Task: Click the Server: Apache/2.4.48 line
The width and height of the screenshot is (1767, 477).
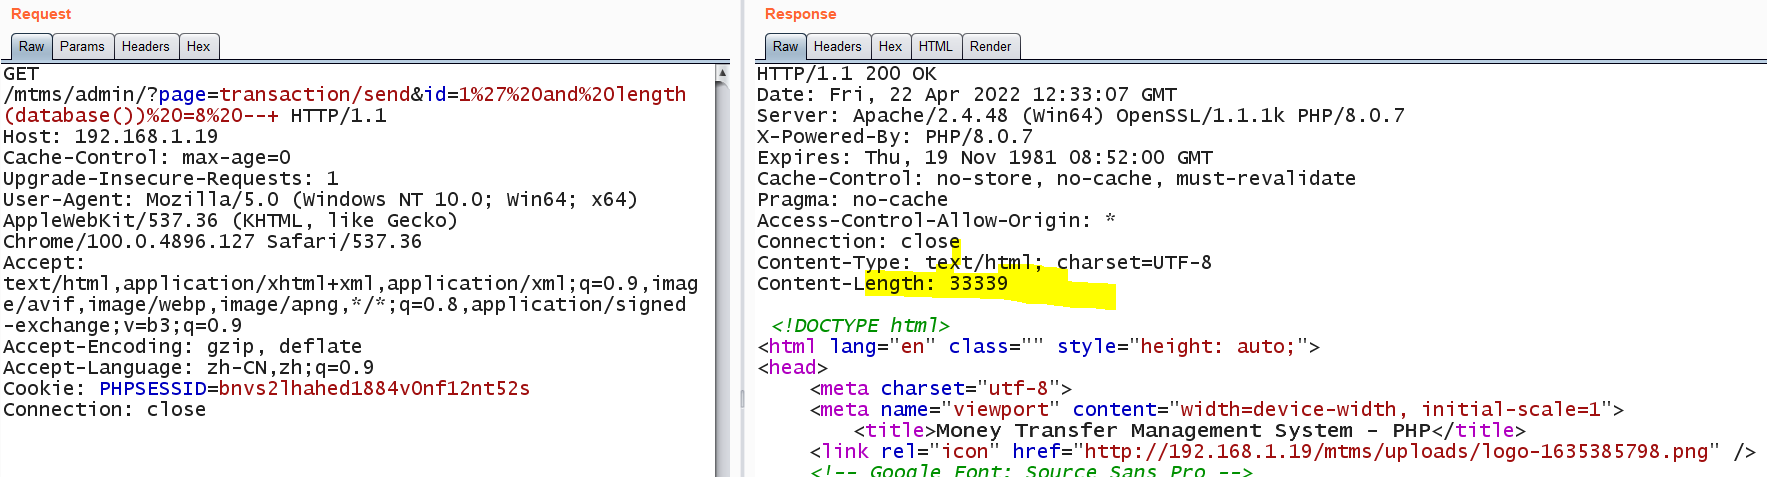Action: [1081, 116]
